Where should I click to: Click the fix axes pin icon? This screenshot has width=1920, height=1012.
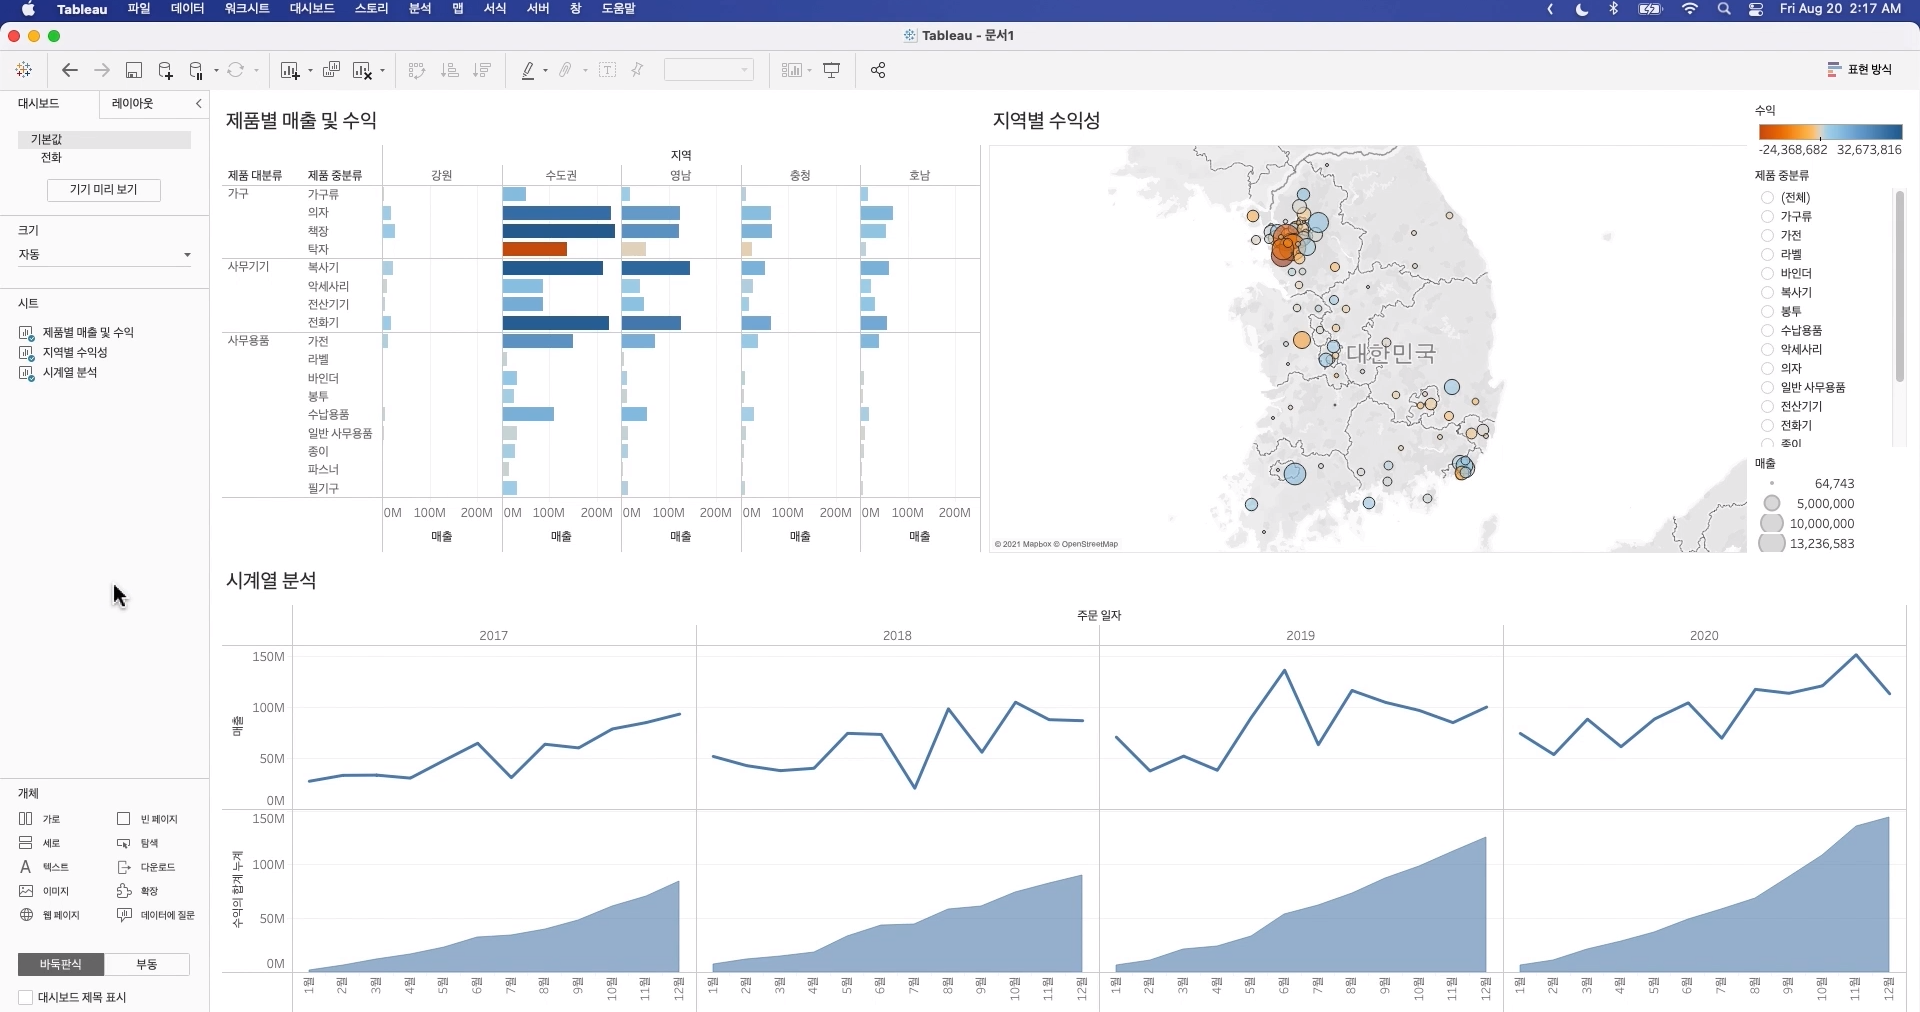pos(638,70)
